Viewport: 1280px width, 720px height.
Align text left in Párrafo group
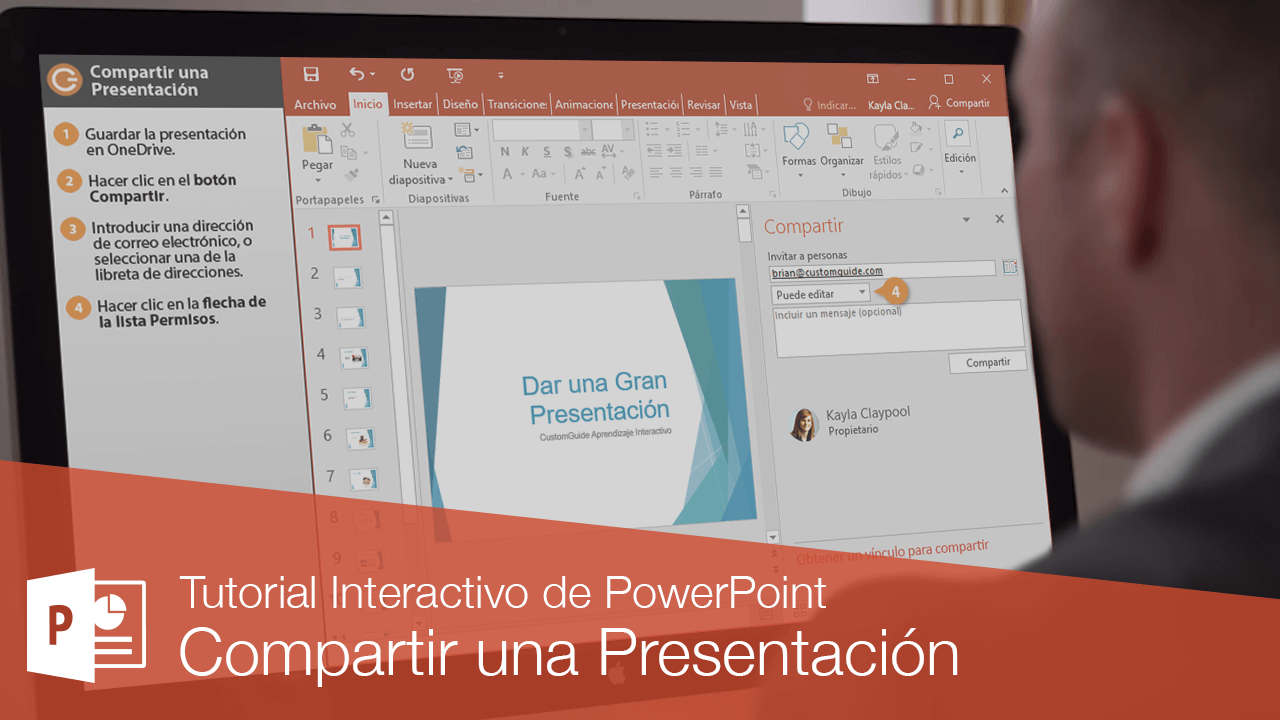[656, 173]
